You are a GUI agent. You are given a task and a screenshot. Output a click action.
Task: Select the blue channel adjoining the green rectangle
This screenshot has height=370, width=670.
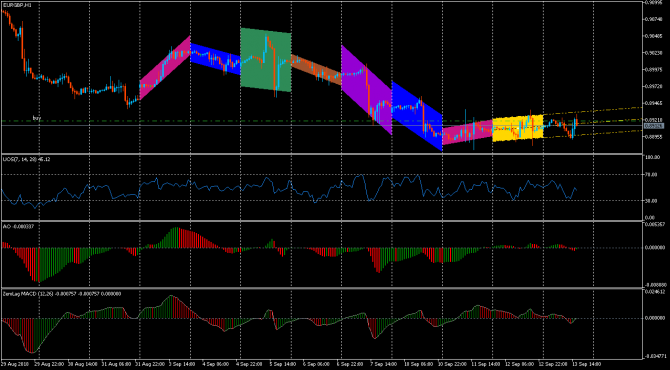click(x=215, y=59)
